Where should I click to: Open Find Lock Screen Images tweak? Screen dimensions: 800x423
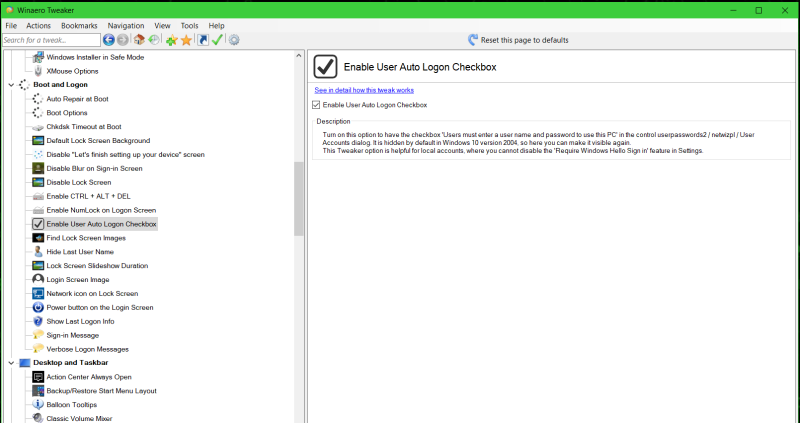(86, 238)
